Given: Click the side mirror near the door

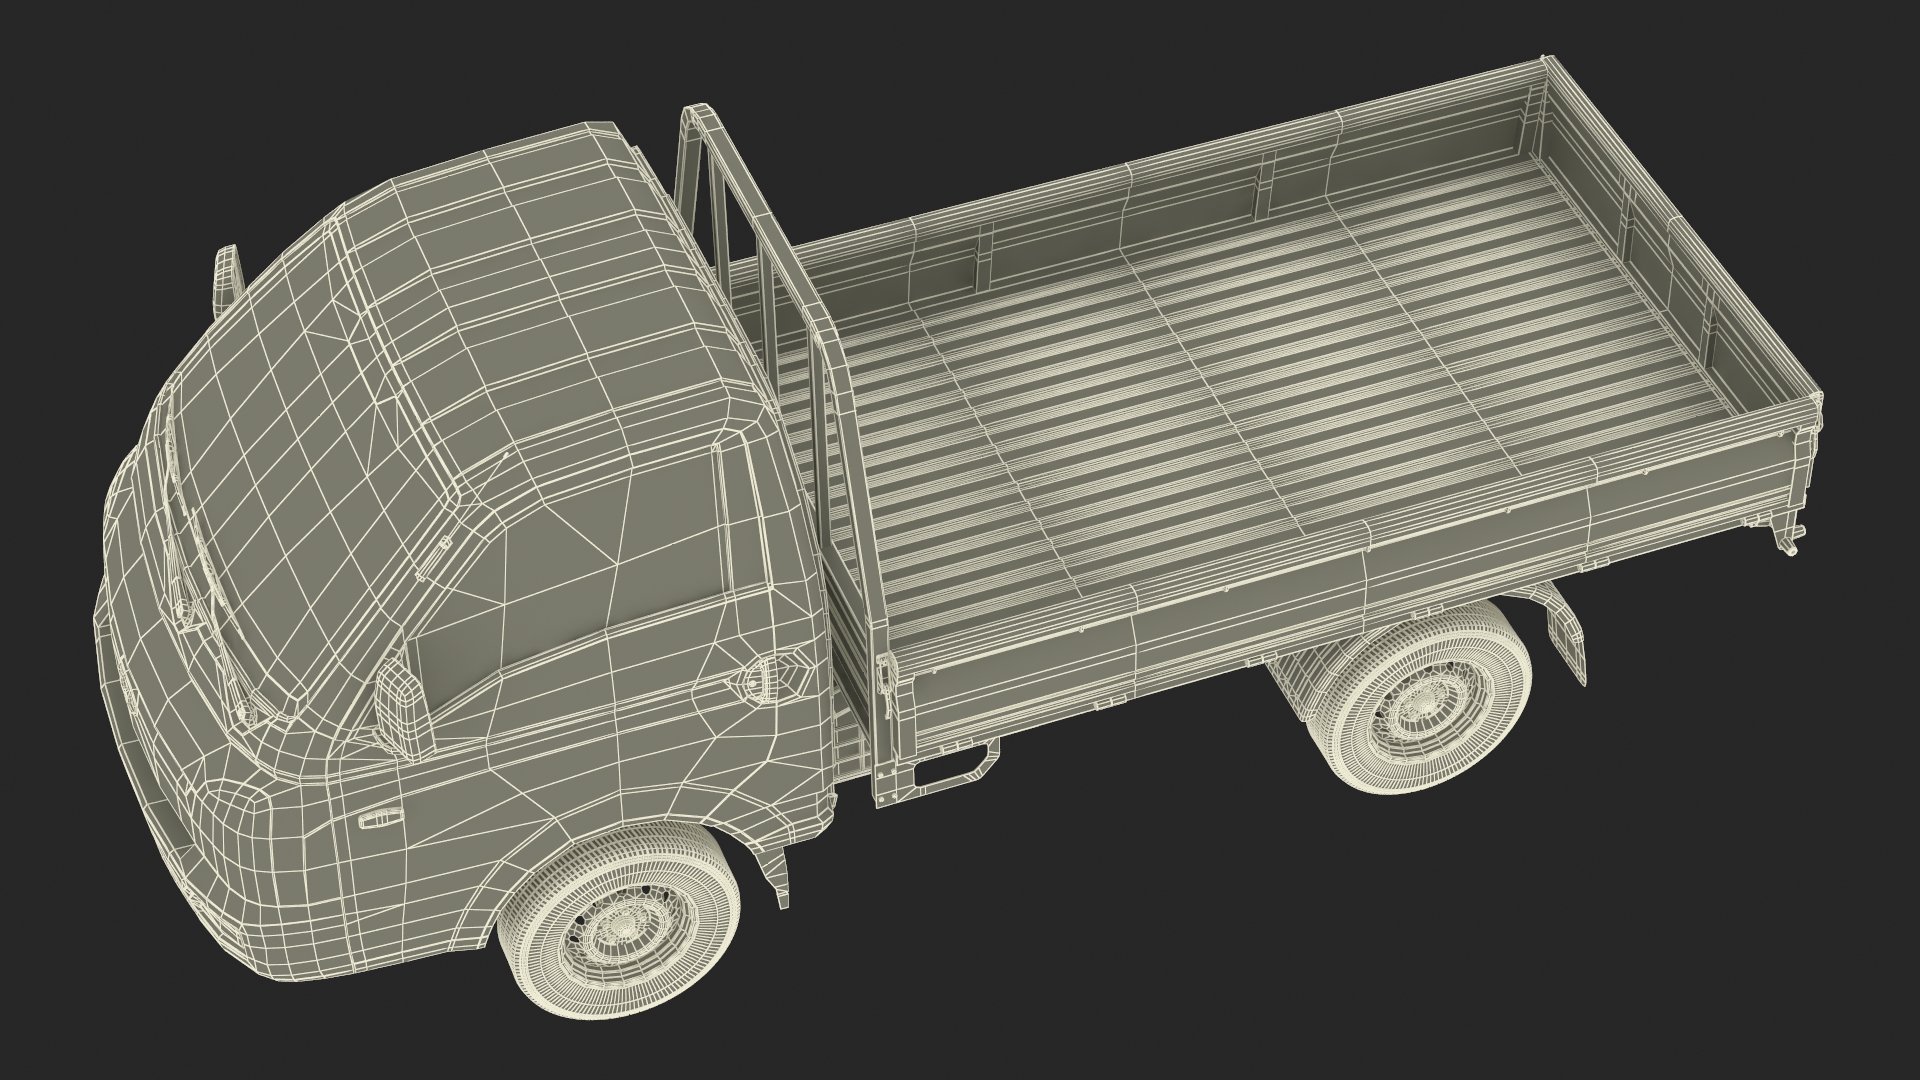Looking at the screenshot, I should click(402, 710).
